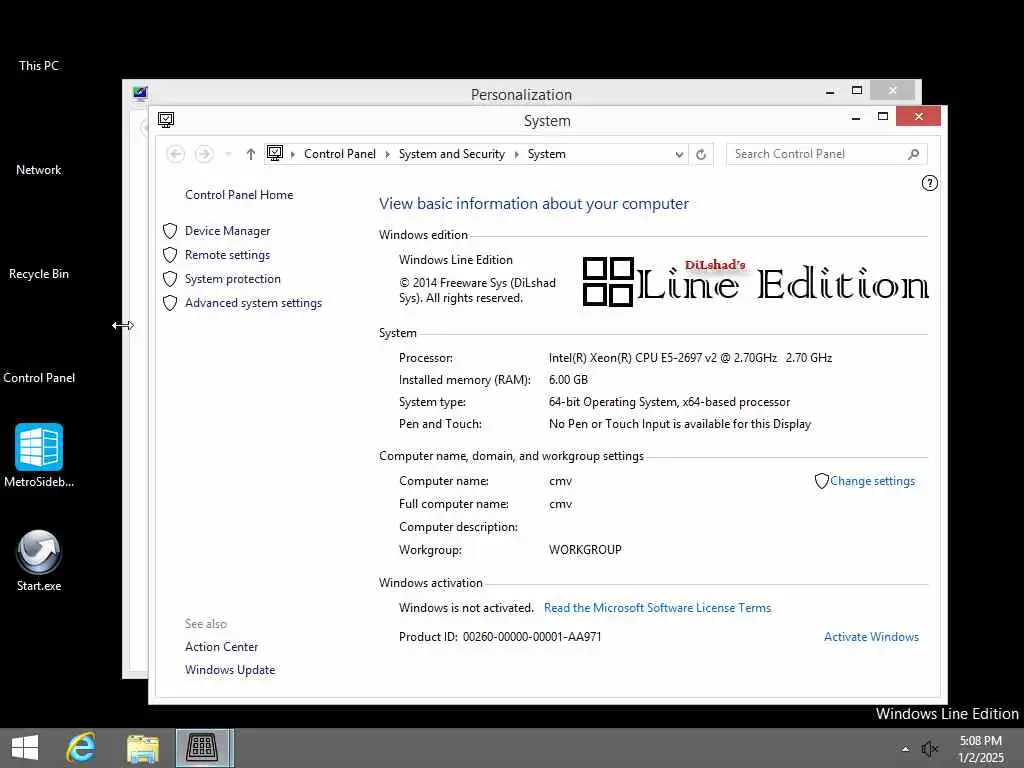Expand arrow before Control Panel breadcrumb
The height and width of the screenshot is (768, 1024).
click(293, 154)
